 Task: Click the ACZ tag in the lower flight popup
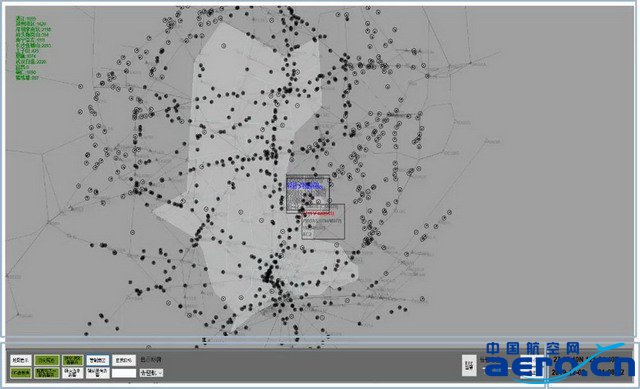pos(308,234)
